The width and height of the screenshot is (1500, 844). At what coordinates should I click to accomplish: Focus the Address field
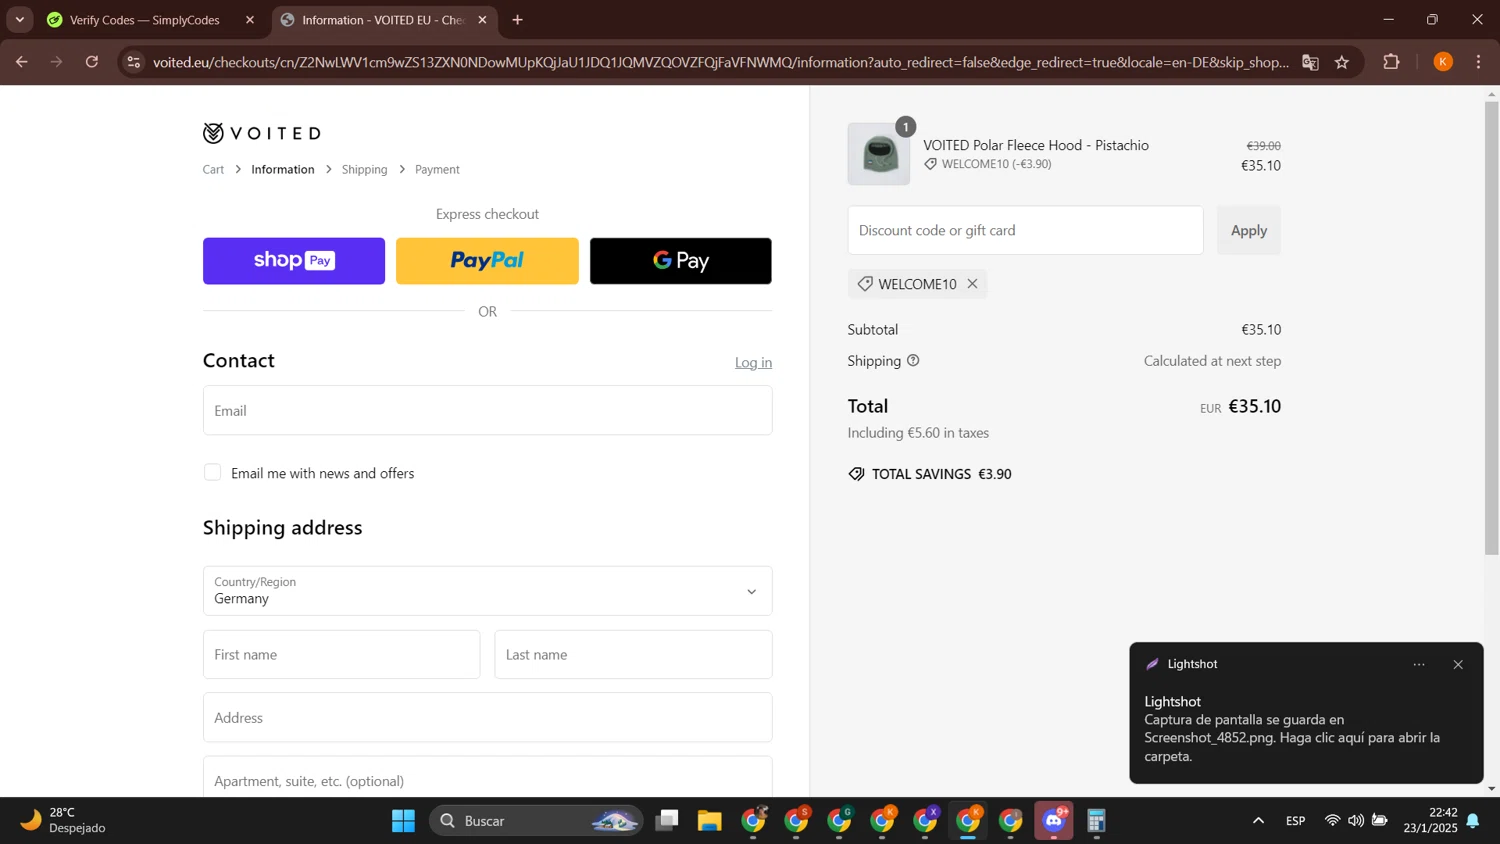(x=487, y=718)
